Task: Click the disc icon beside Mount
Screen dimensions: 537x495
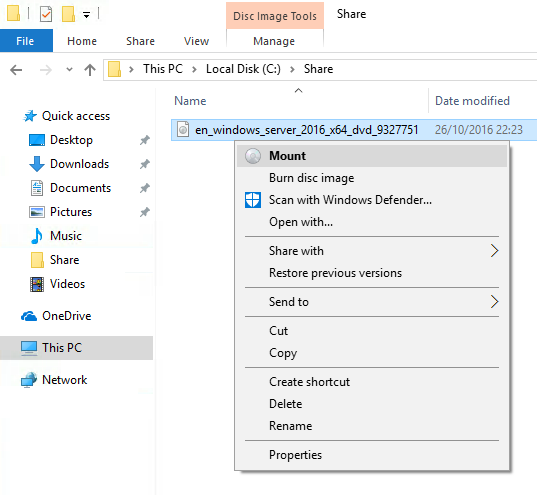Action: point(253,156)
